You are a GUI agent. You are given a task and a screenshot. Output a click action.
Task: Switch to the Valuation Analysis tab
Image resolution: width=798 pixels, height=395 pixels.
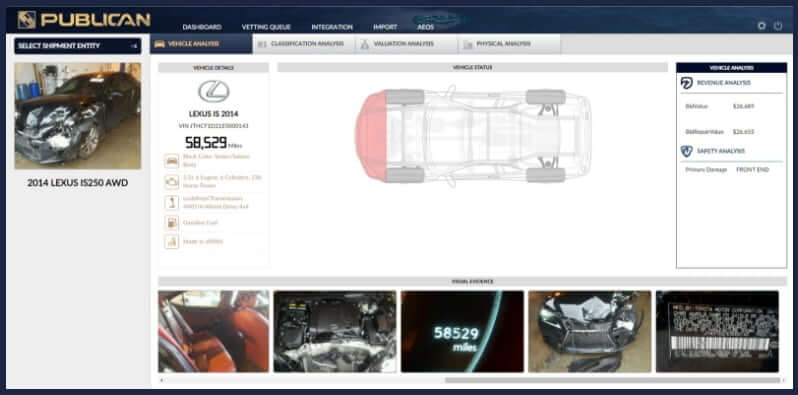coord(406,44)
